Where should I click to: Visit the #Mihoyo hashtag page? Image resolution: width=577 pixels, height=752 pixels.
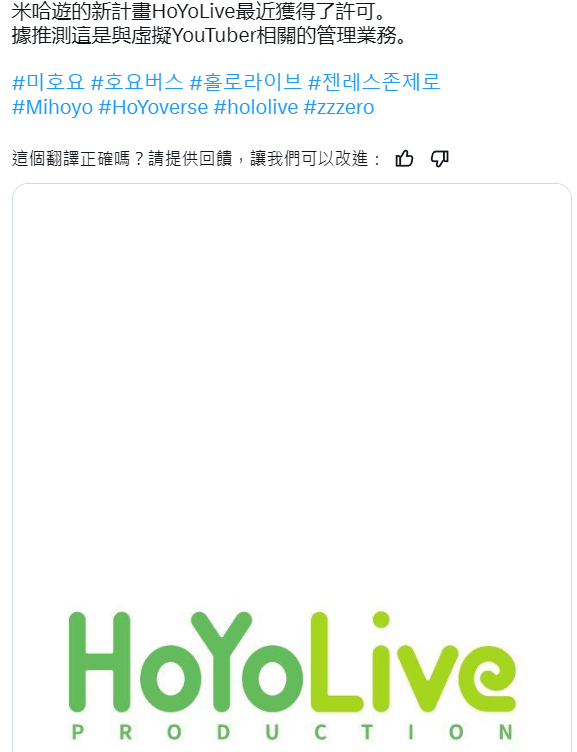tap(52, 107)
